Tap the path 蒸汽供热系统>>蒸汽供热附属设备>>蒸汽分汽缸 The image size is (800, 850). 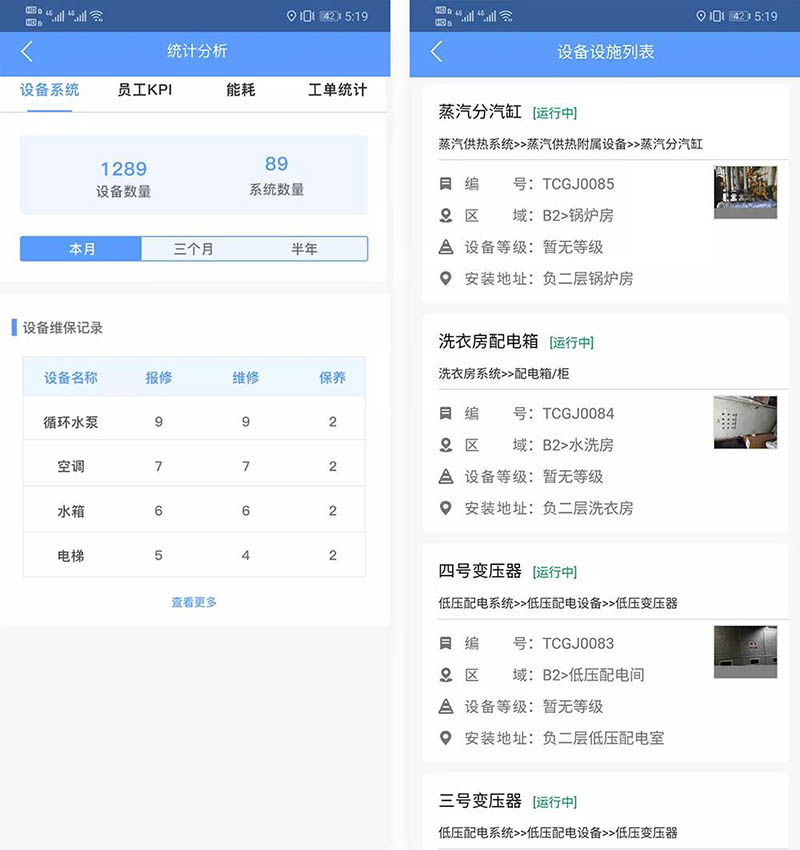570,144
